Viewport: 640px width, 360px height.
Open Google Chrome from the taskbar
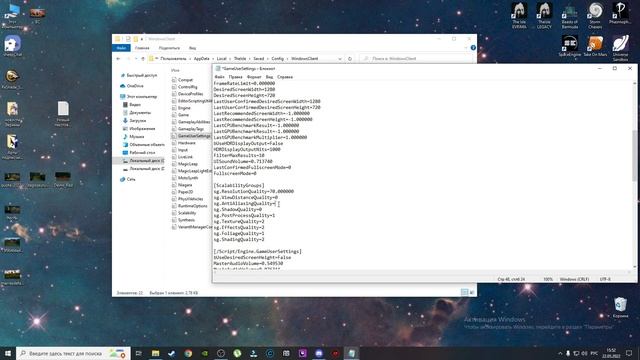188,353
